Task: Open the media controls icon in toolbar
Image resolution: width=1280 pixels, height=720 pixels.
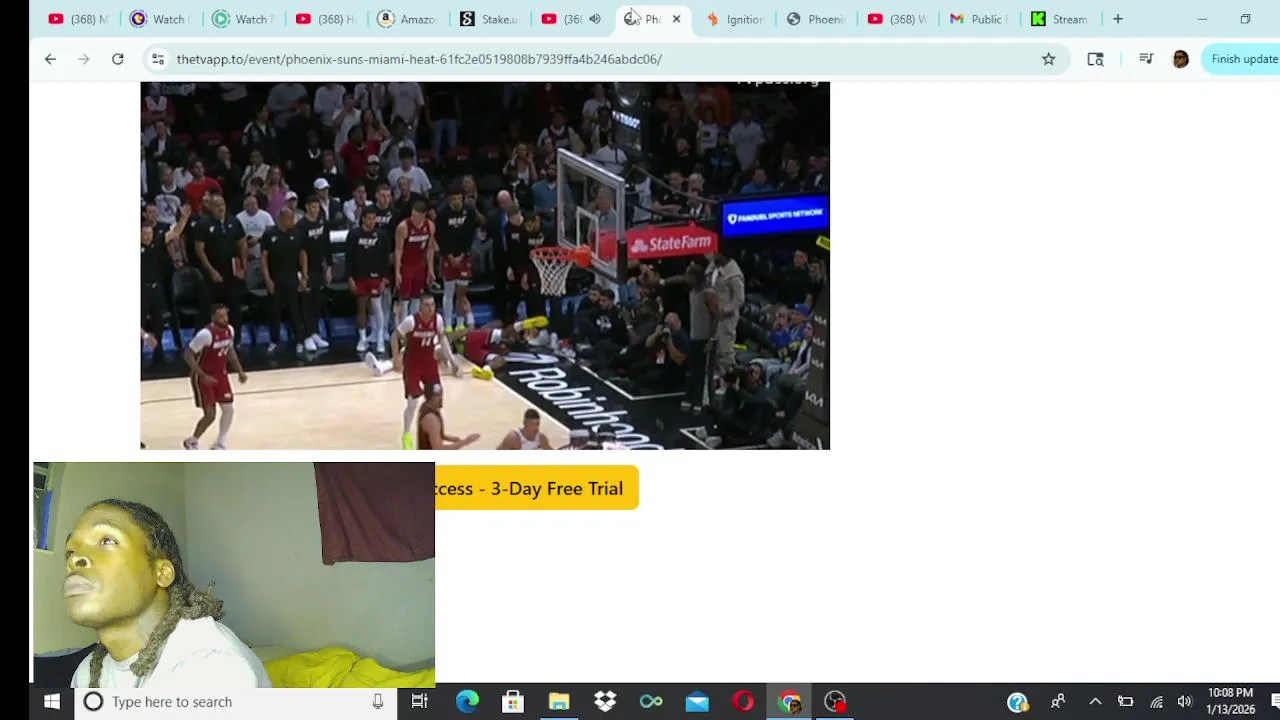Action: click(1146, 59)
